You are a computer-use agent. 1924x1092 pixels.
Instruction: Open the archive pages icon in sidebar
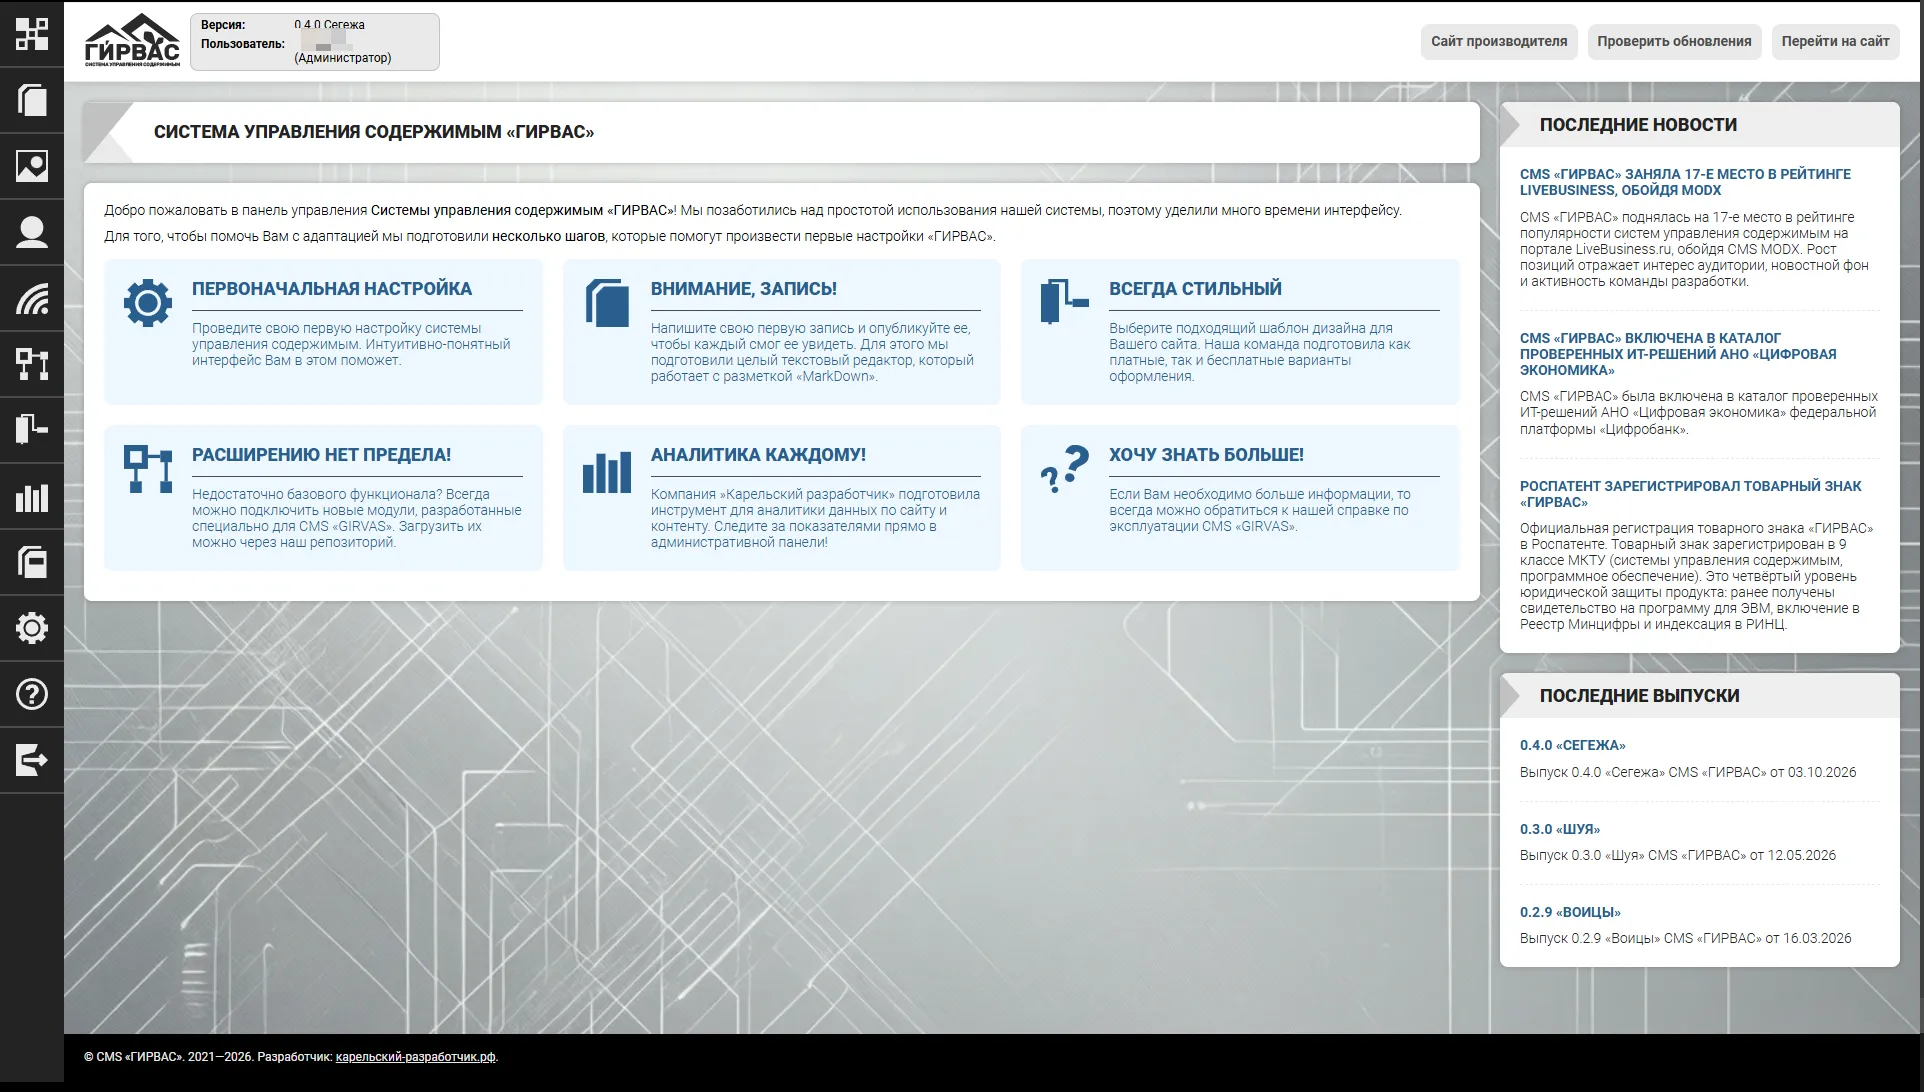coord(32,562)
